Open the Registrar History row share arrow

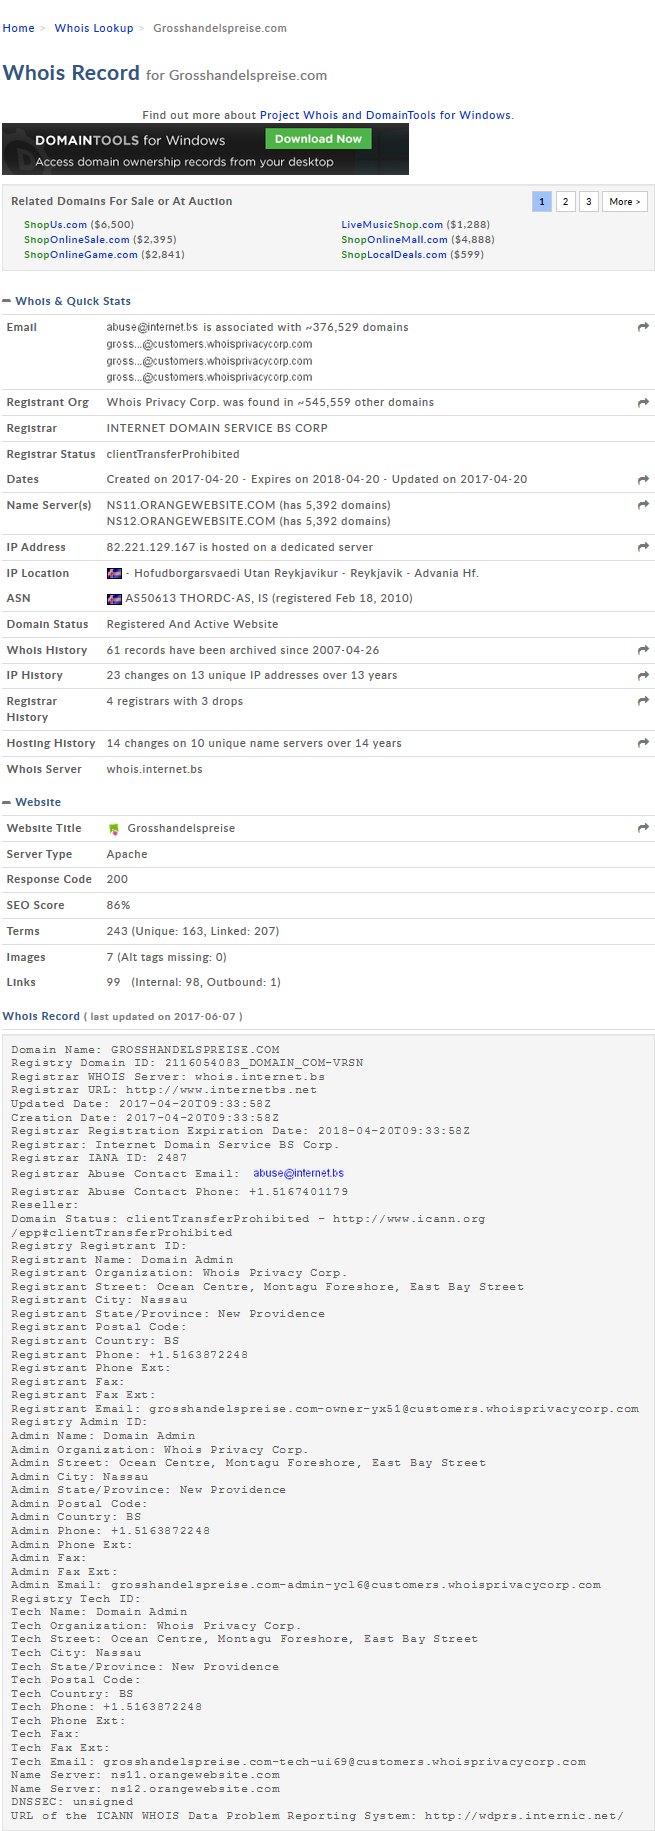(643, 701)
